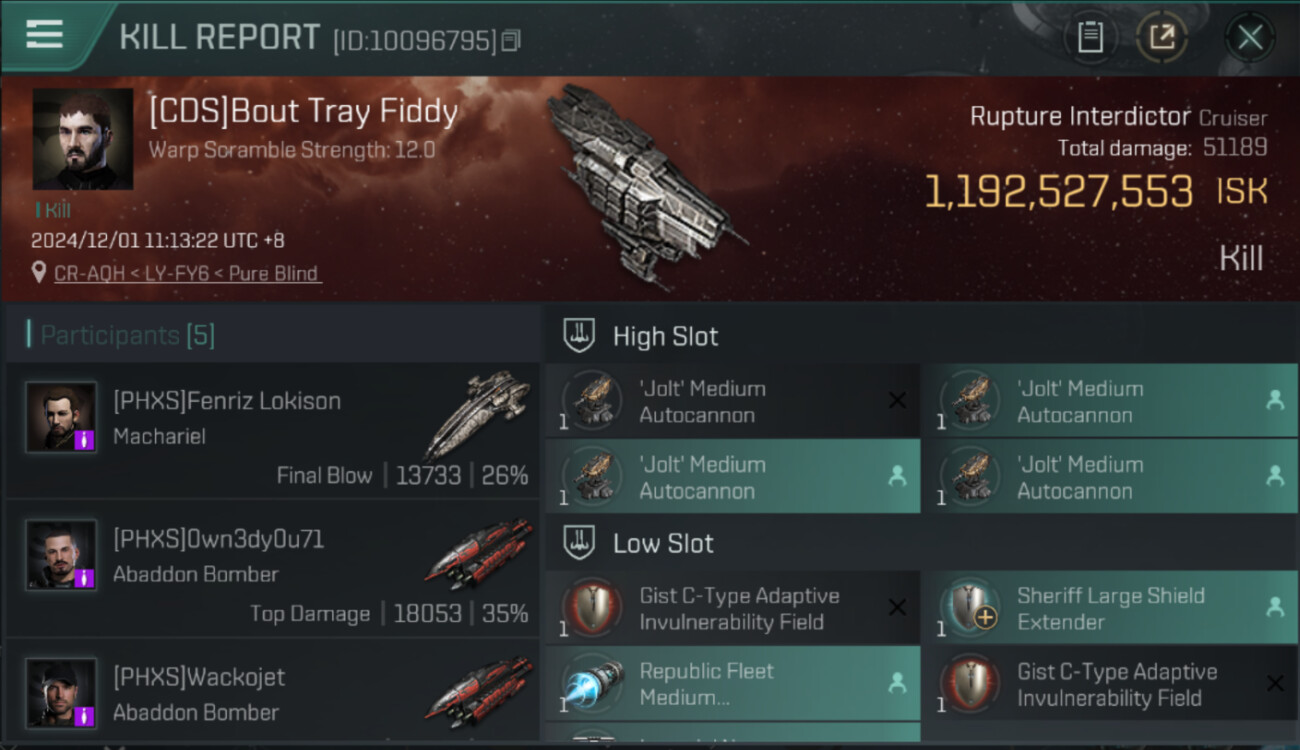Image resolution: width=1300 pixels, height=750 pixels.
Task: Click Wackojet's Abaddon Bomber ship icon
Action: click(x=479, y=690)
